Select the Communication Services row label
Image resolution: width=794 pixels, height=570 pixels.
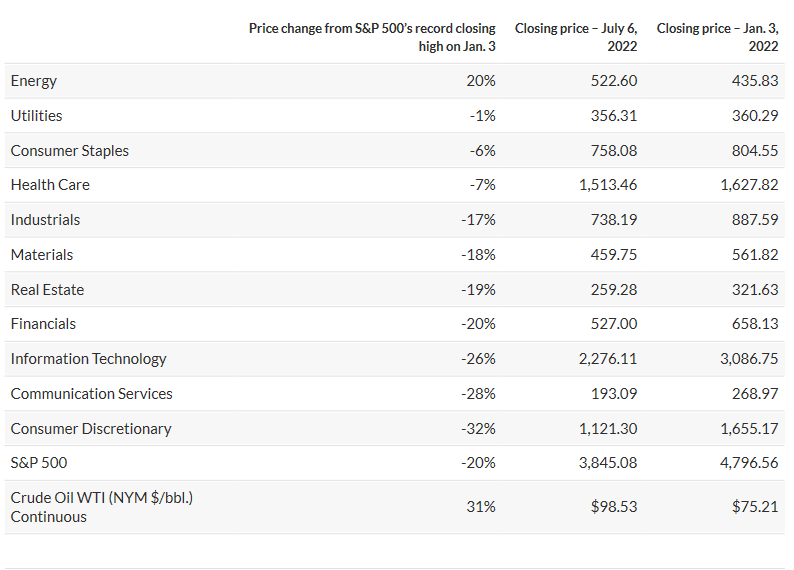91,394
